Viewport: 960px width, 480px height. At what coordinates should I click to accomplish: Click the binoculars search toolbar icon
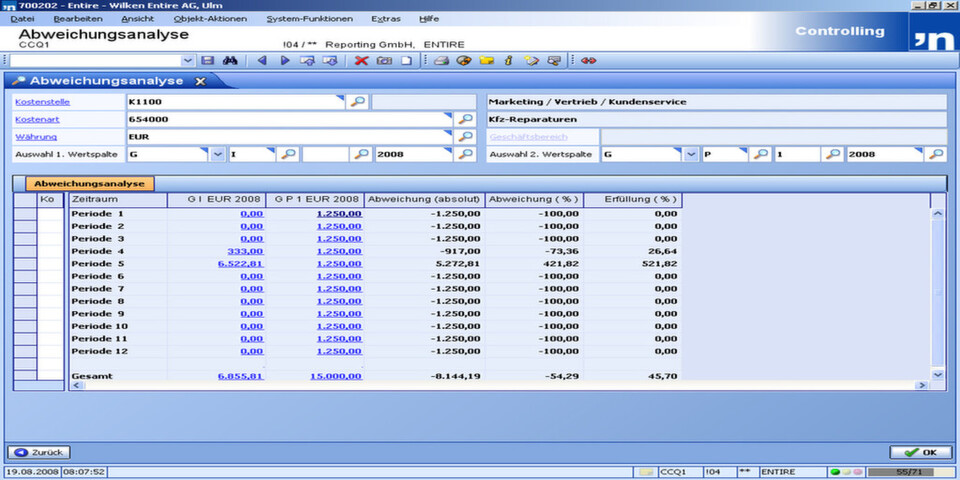[230, 61]
